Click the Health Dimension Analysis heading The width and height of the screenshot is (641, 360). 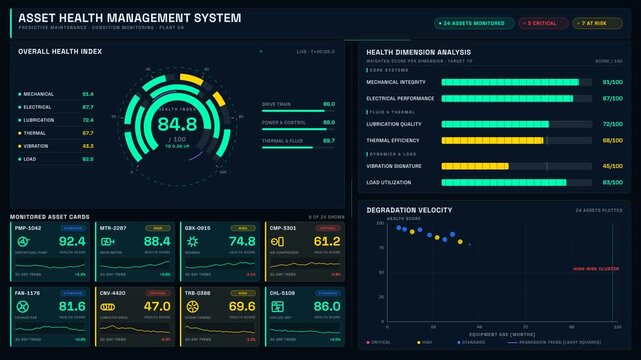click(419, 52)
